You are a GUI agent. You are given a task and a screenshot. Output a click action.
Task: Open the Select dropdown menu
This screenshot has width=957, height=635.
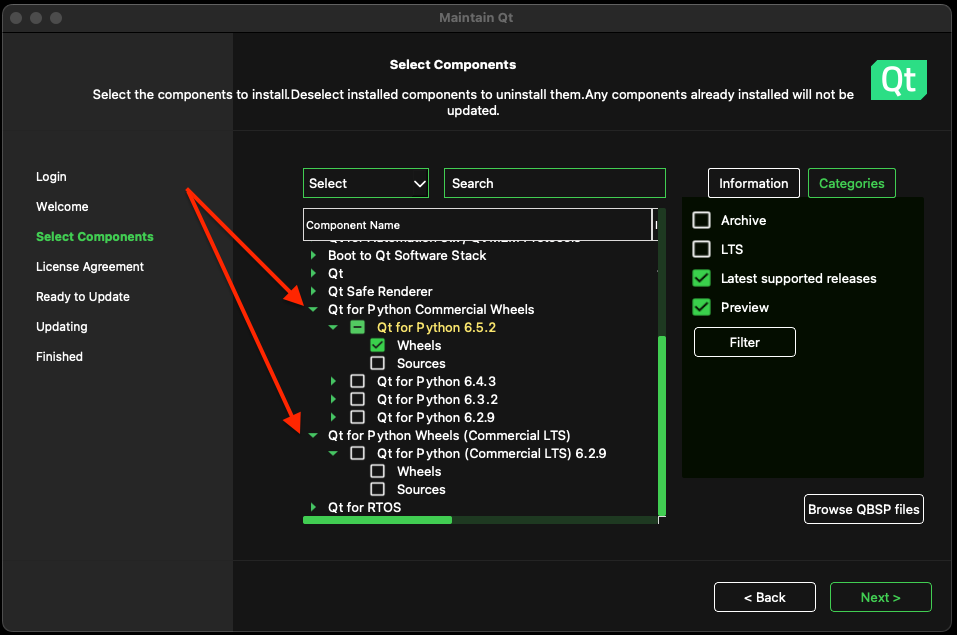(366, 183)
